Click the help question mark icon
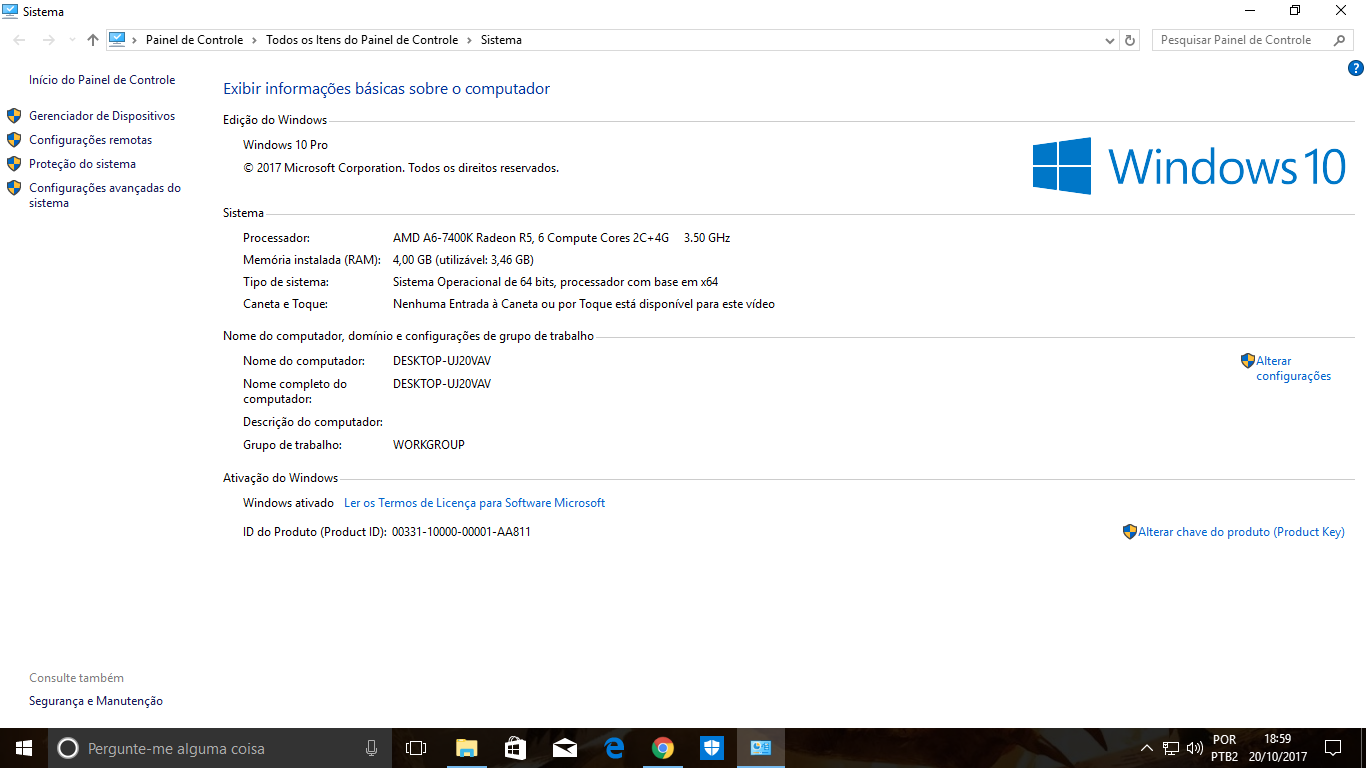This screenshot has width=1366, height=768. (1355, 69)
